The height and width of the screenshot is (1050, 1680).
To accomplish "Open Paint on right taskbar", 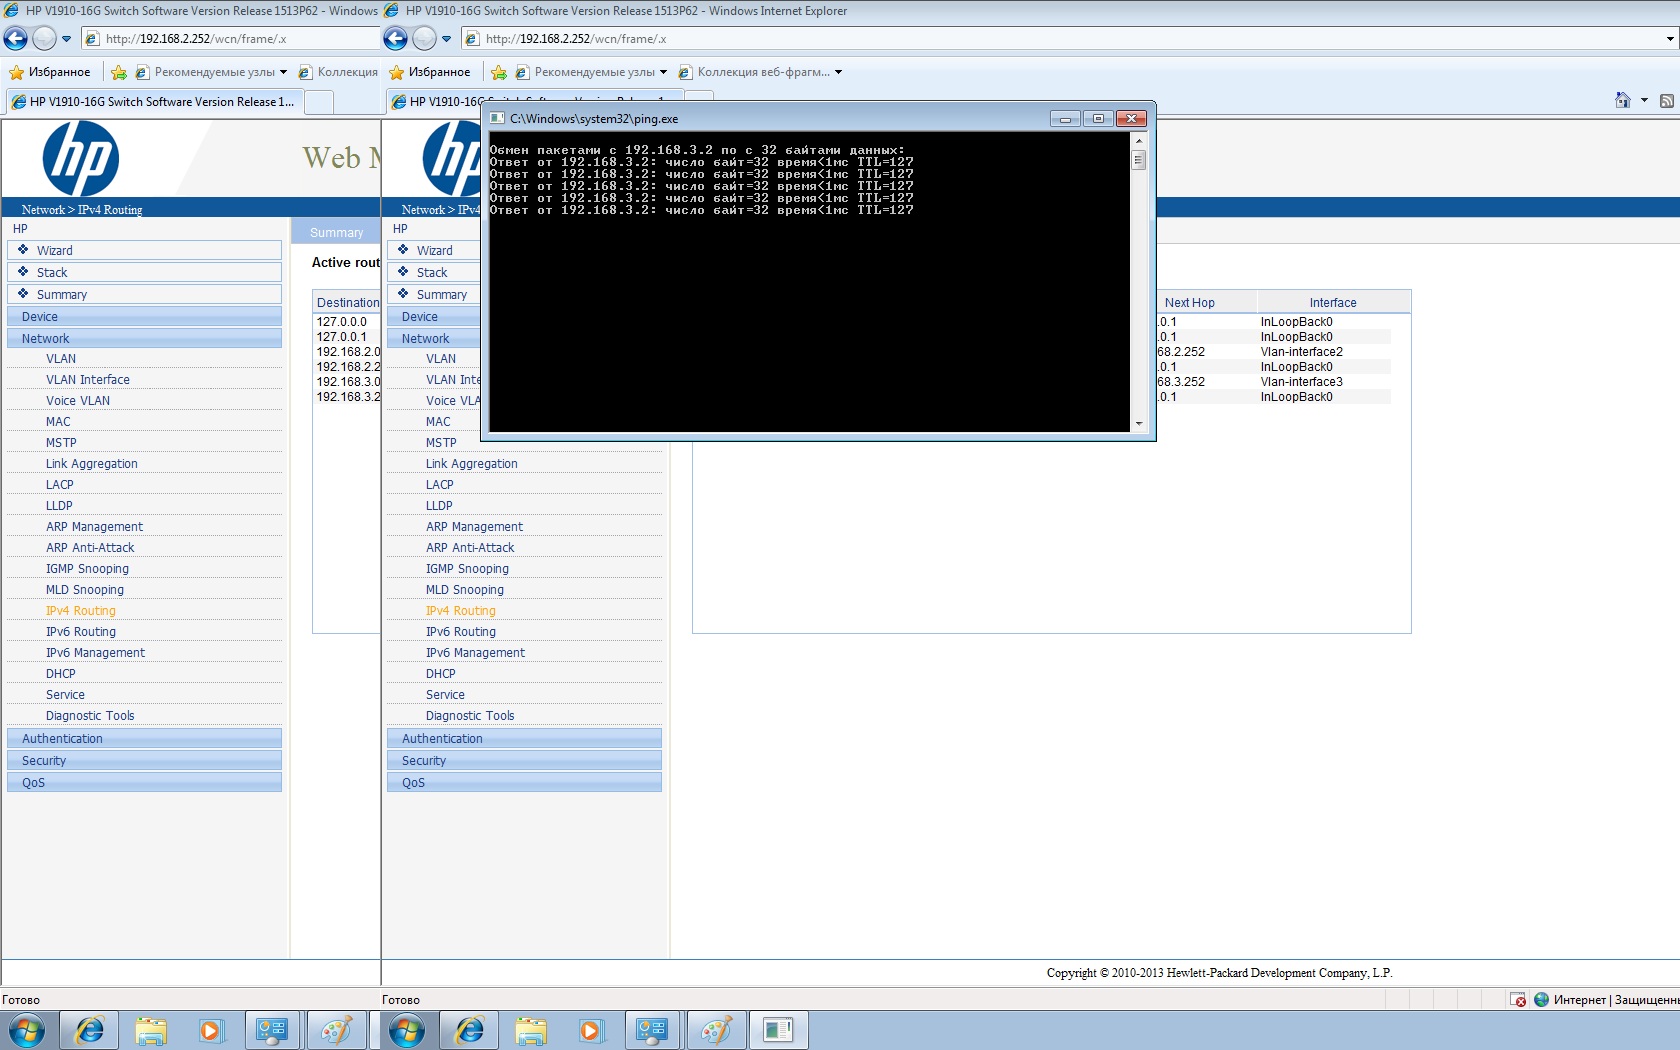I will pyautogui.click(x=716, y=1030).
